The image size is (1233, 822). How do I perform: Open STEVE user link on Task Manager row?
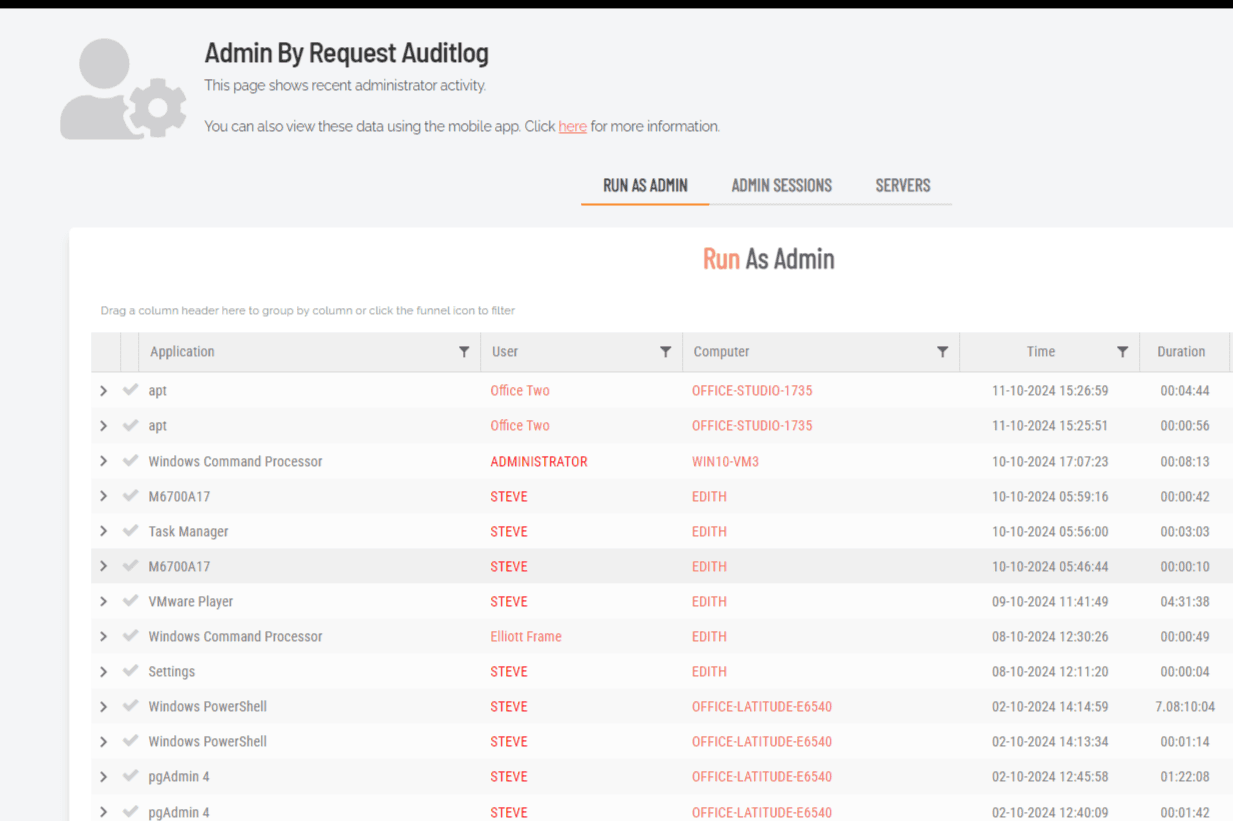coord(509,531)
